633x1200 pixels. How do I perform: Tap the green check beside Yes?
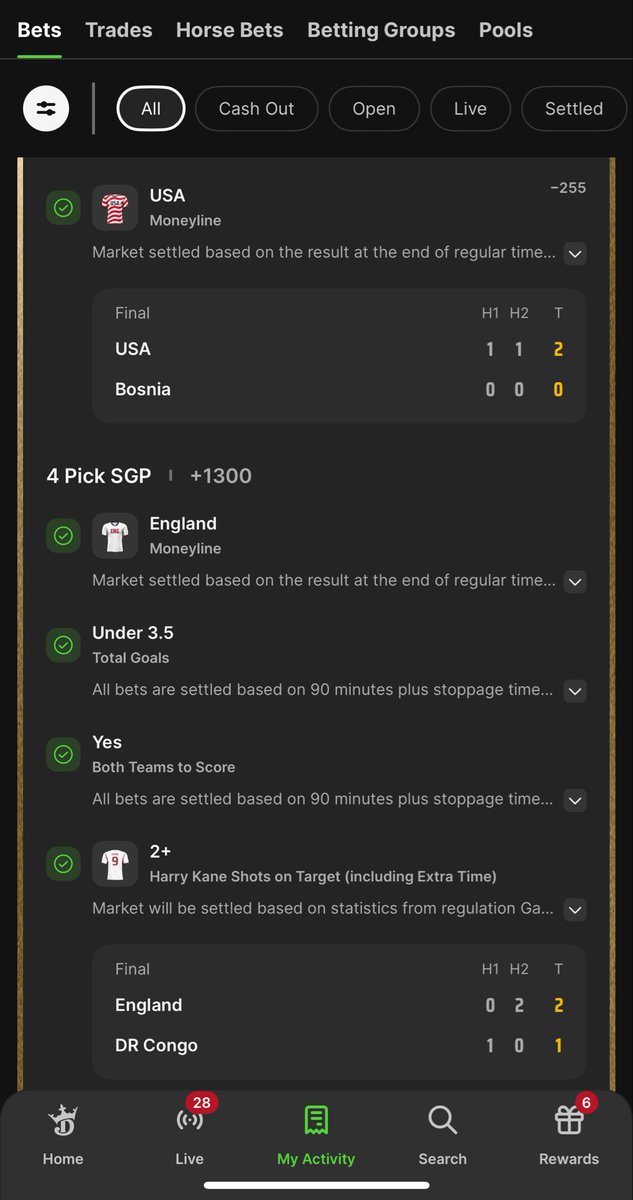click(x=63, y=754)
